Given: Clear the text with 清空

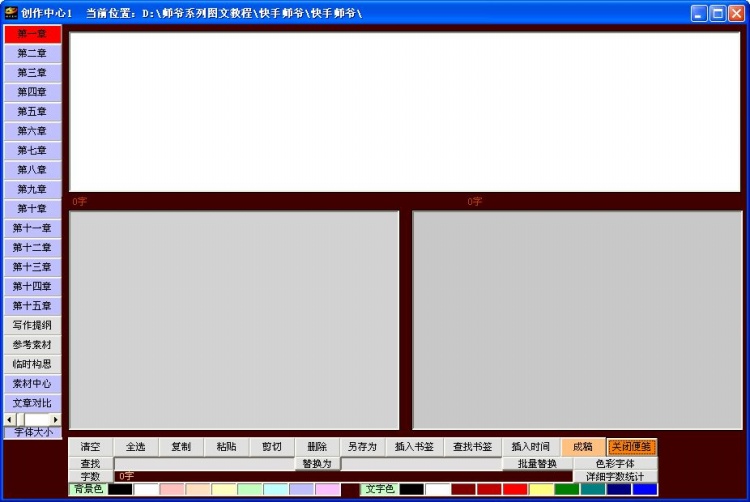Looking at the screenshot, I should [x=90, y=447].
